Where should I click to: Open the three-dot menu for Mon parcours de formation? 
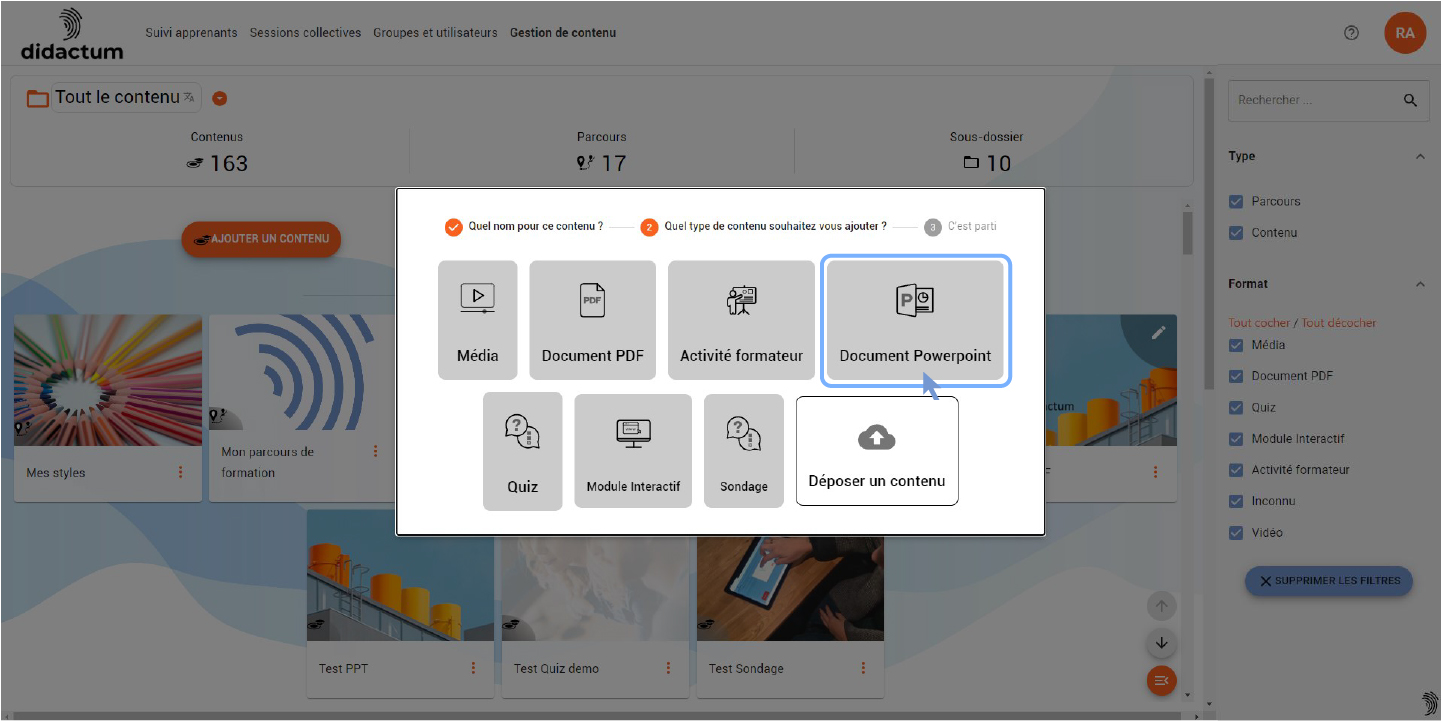click(x=376, y=452)
